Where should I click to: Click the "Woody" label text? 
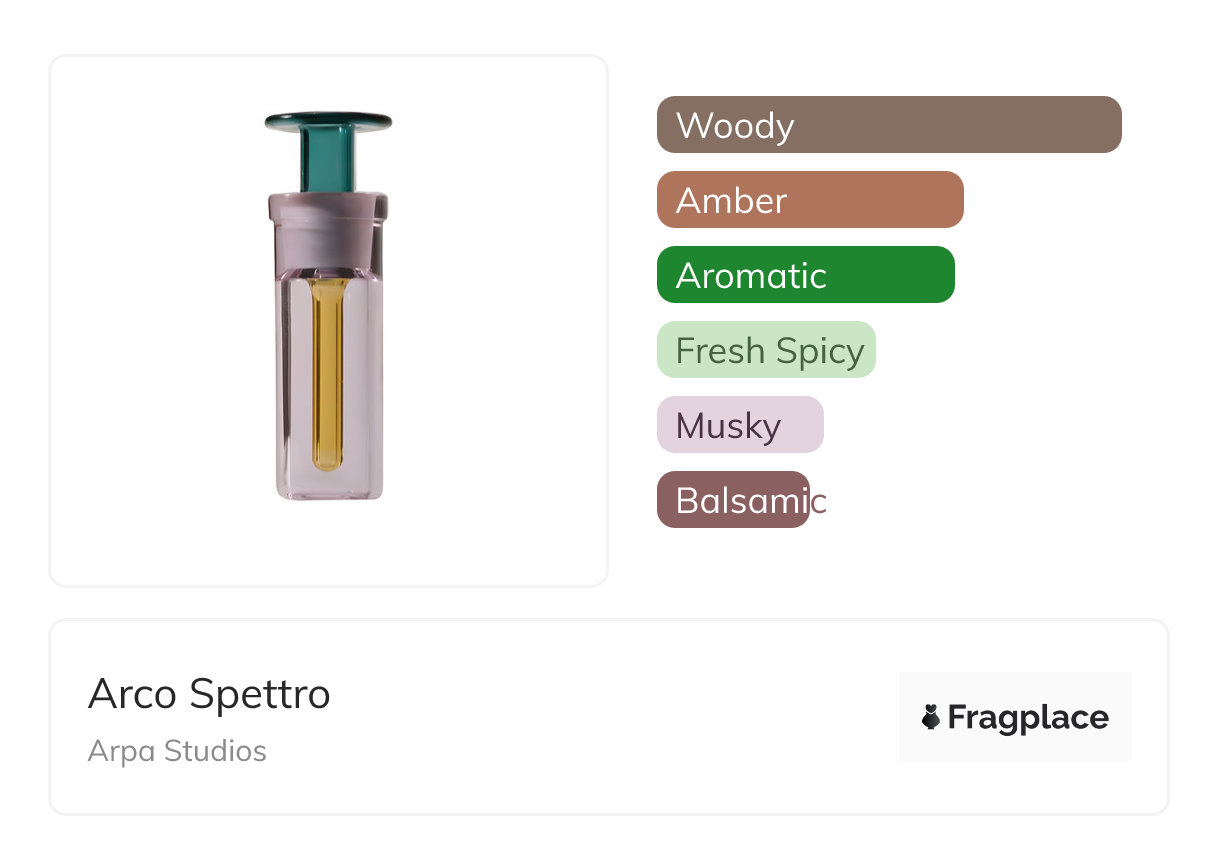[735, 126]
